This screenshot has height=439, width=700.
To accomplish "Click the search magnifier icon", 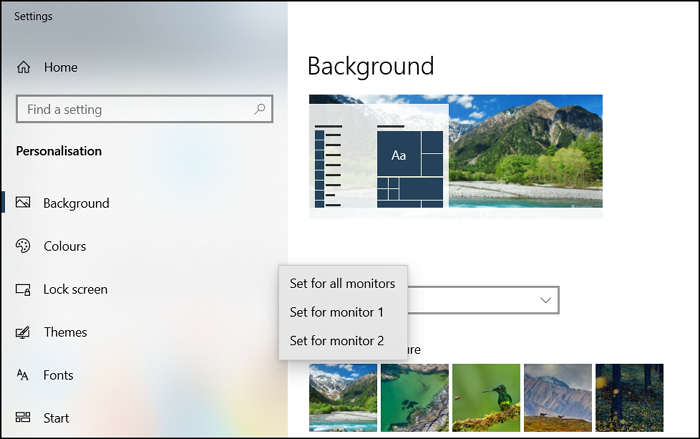I will tap(259, 109).
